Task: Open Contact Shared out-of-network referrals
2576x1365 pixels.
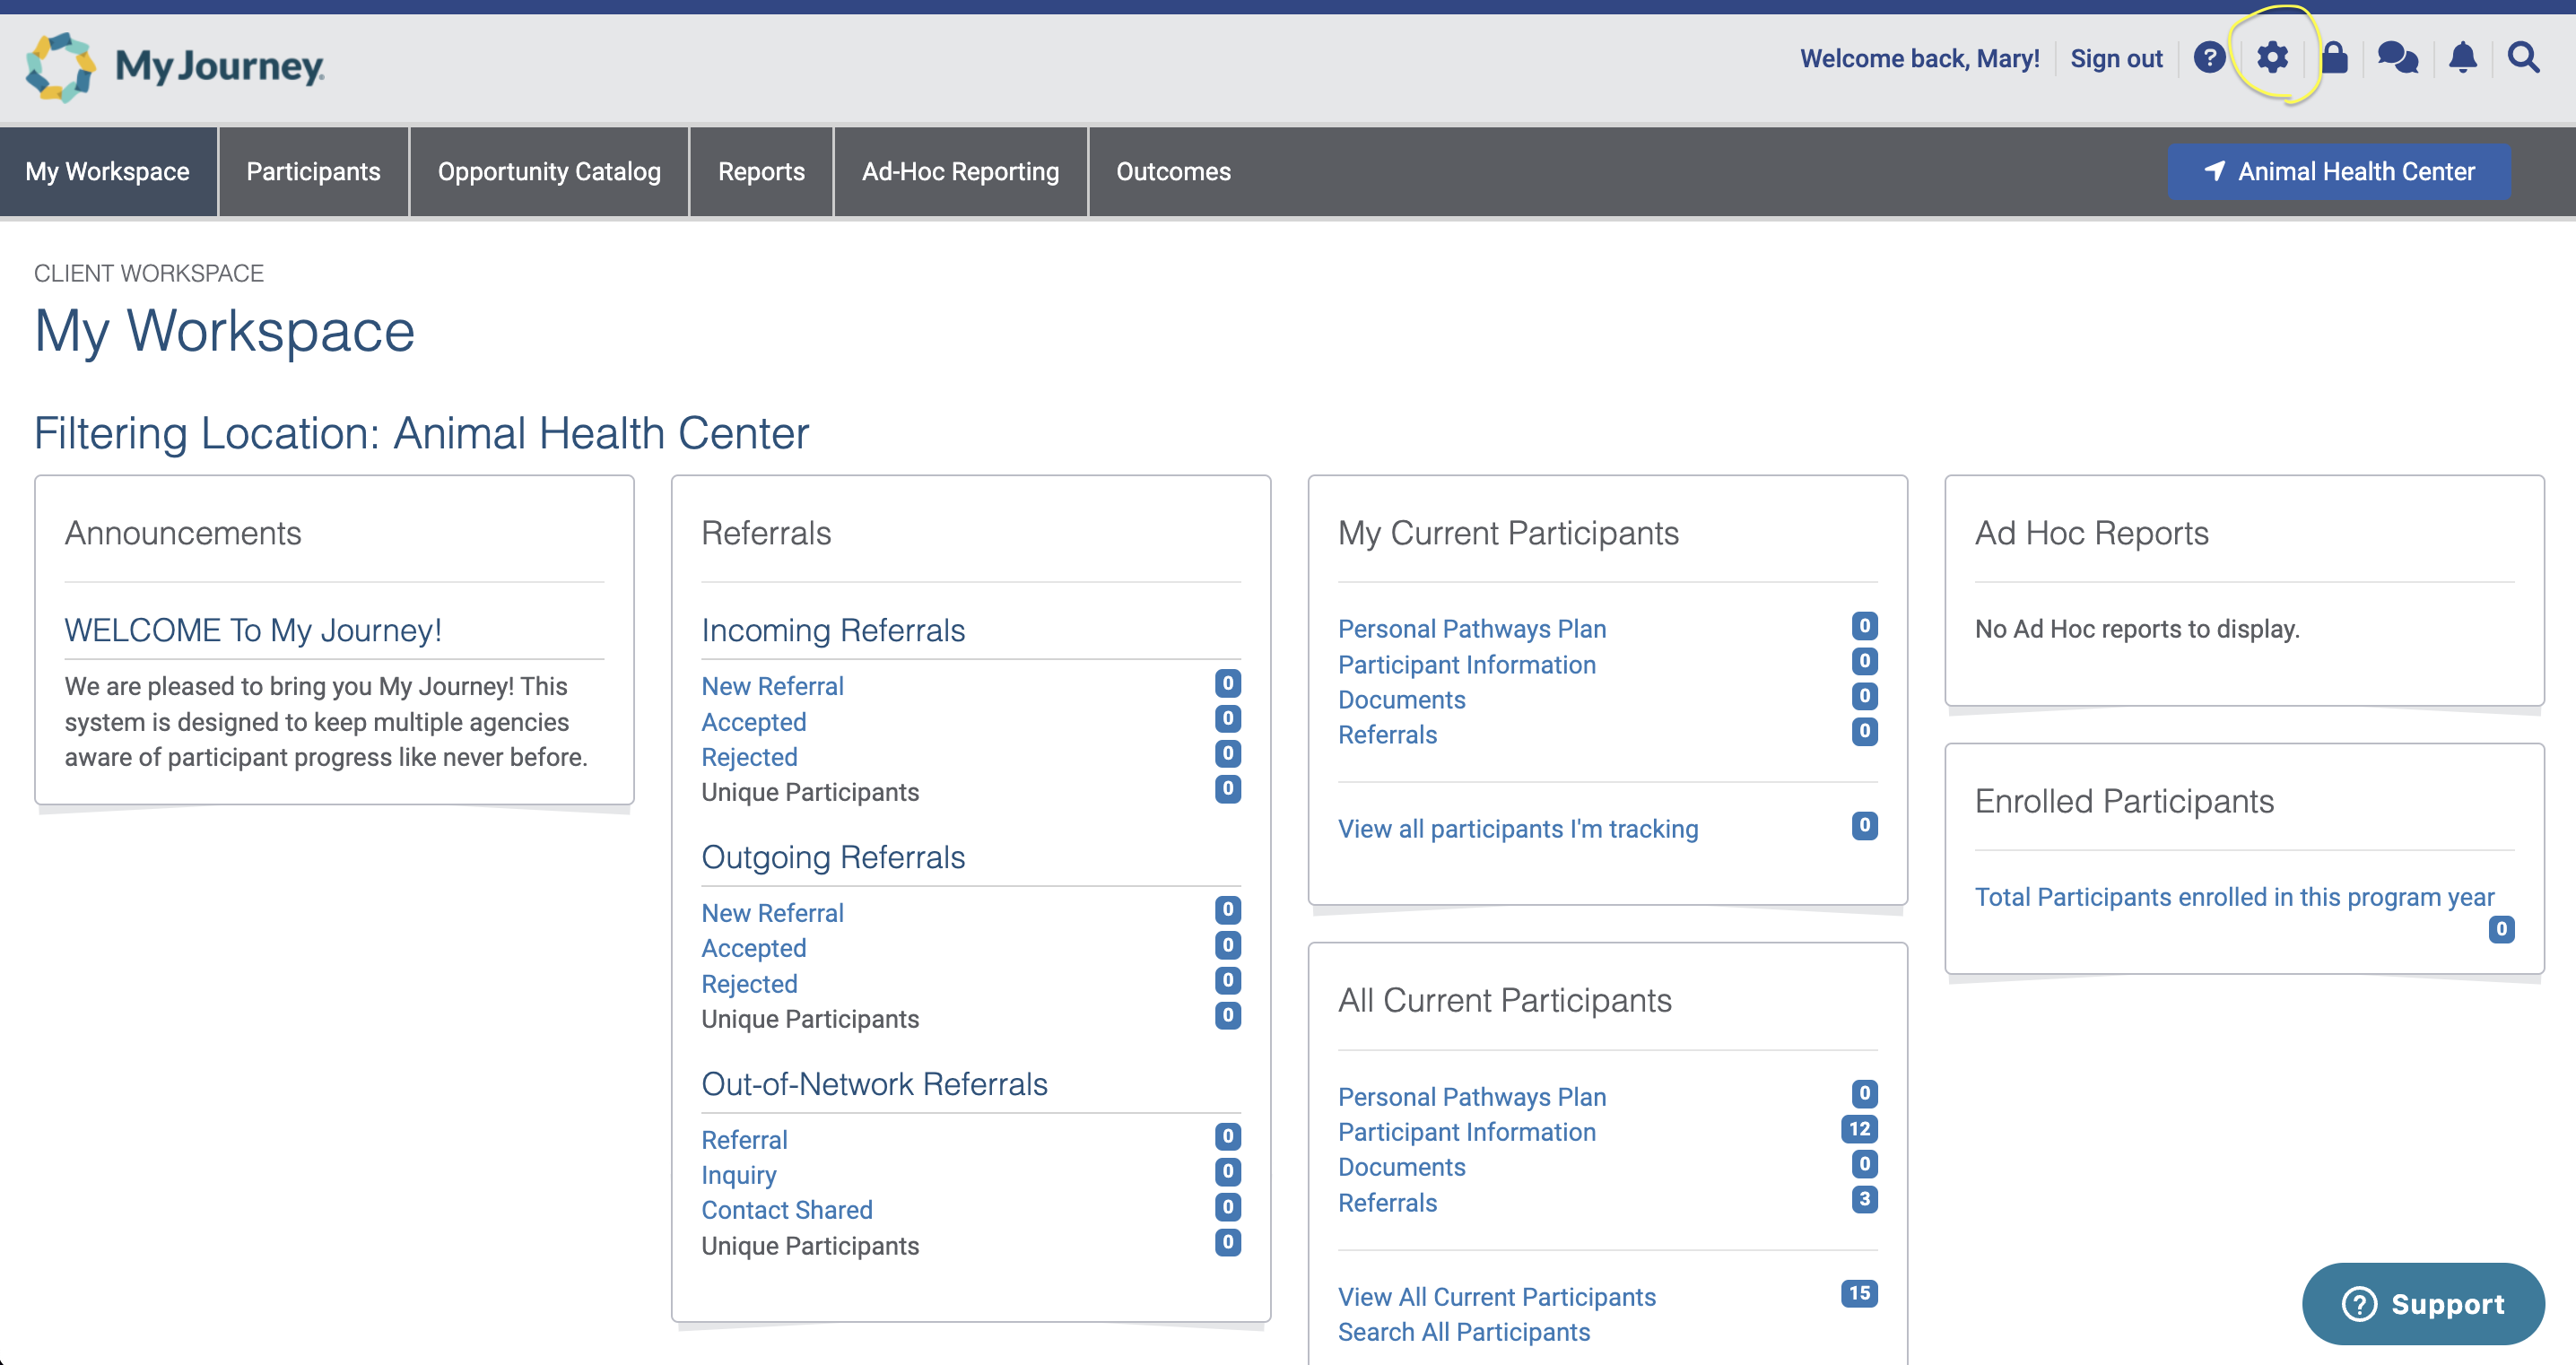Action: pos(786,1210)
